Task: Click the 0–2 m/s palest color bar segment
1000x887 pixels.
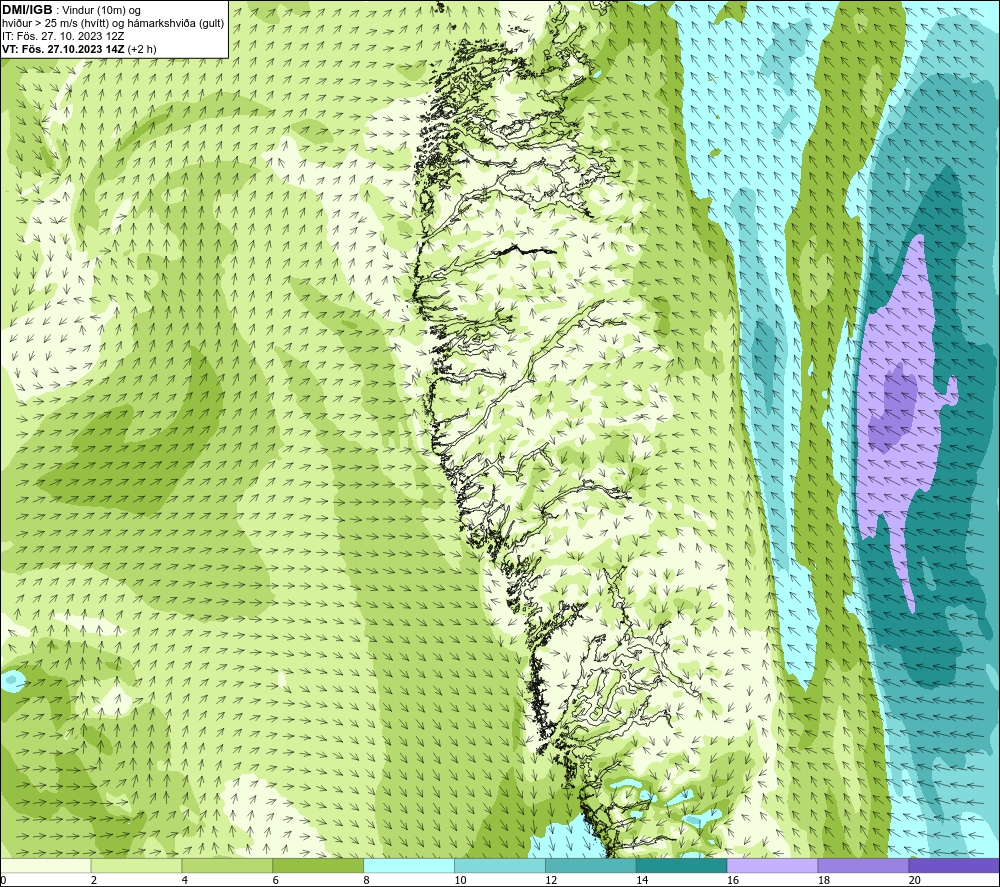Action: [45, 865]
